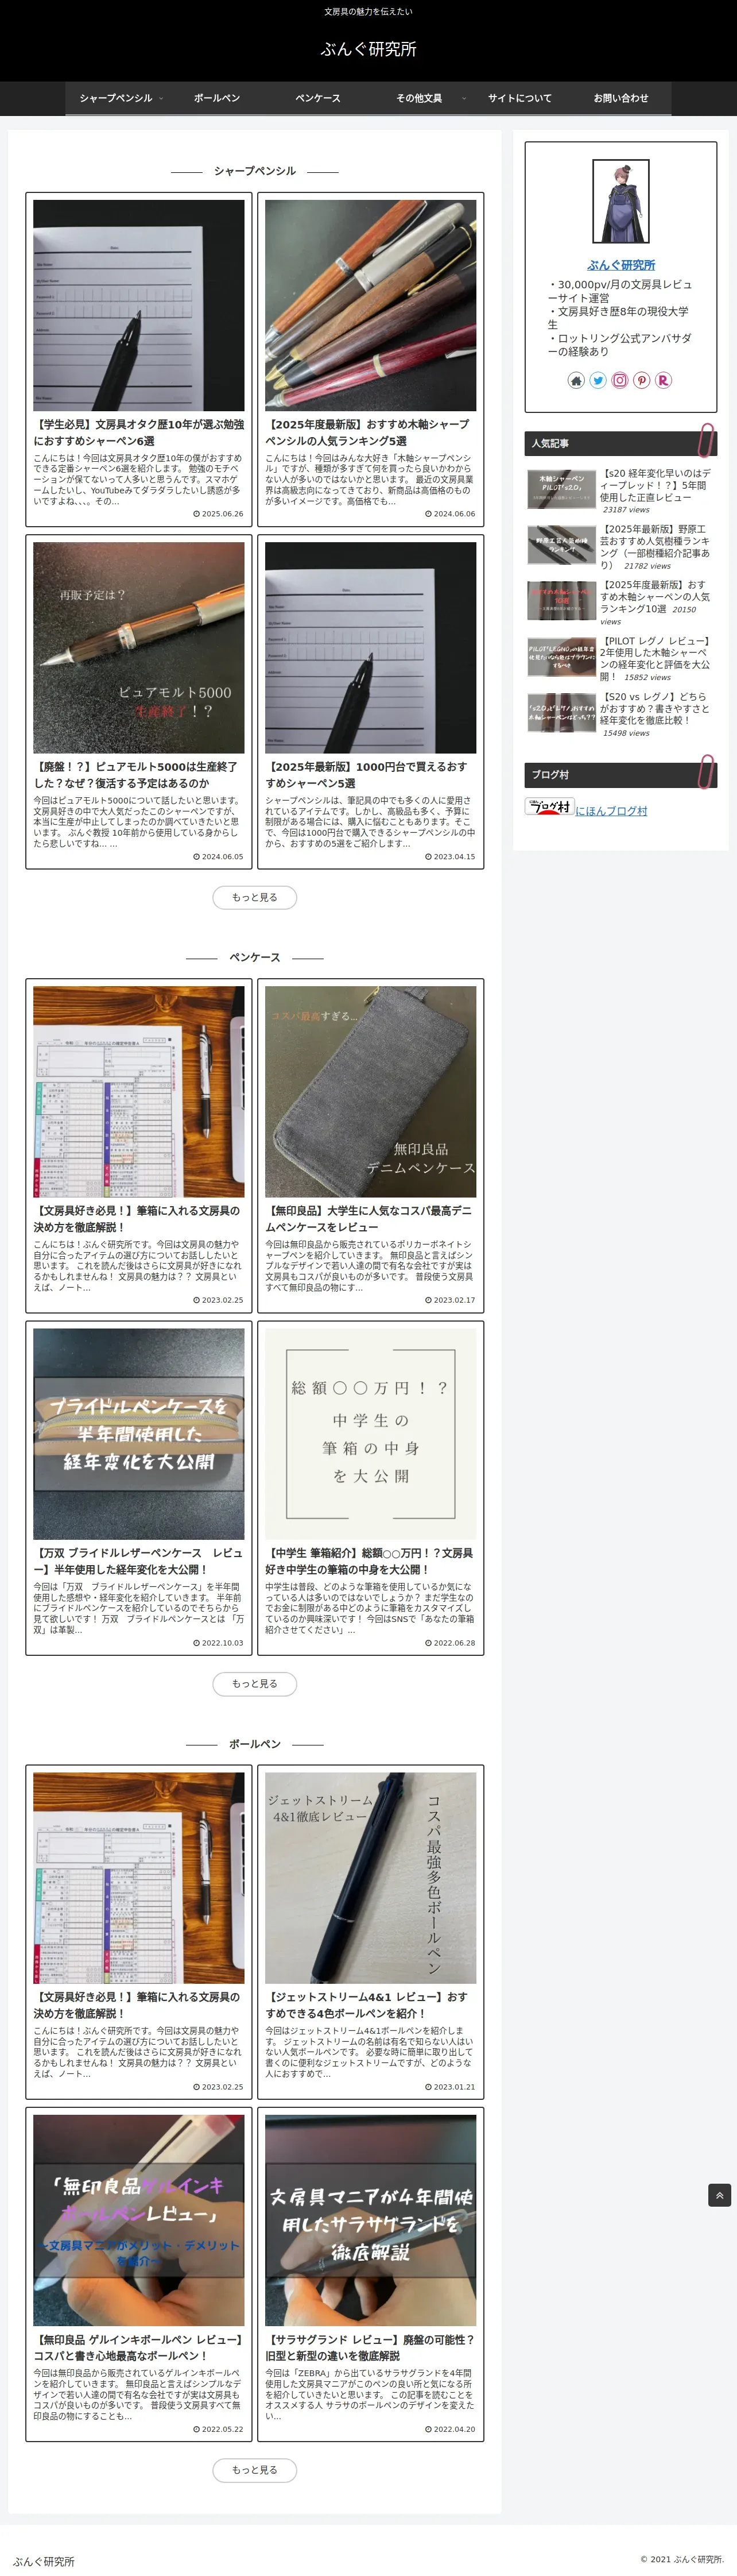Click the 2022.05.22 post date

218,2429
